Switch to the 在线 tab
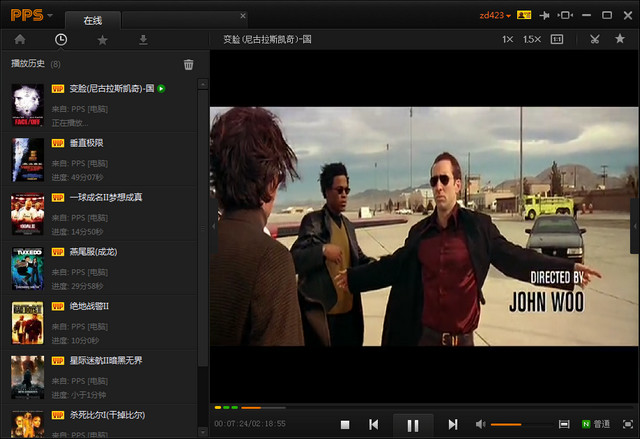The image size is (640, 439). point(93,19)
